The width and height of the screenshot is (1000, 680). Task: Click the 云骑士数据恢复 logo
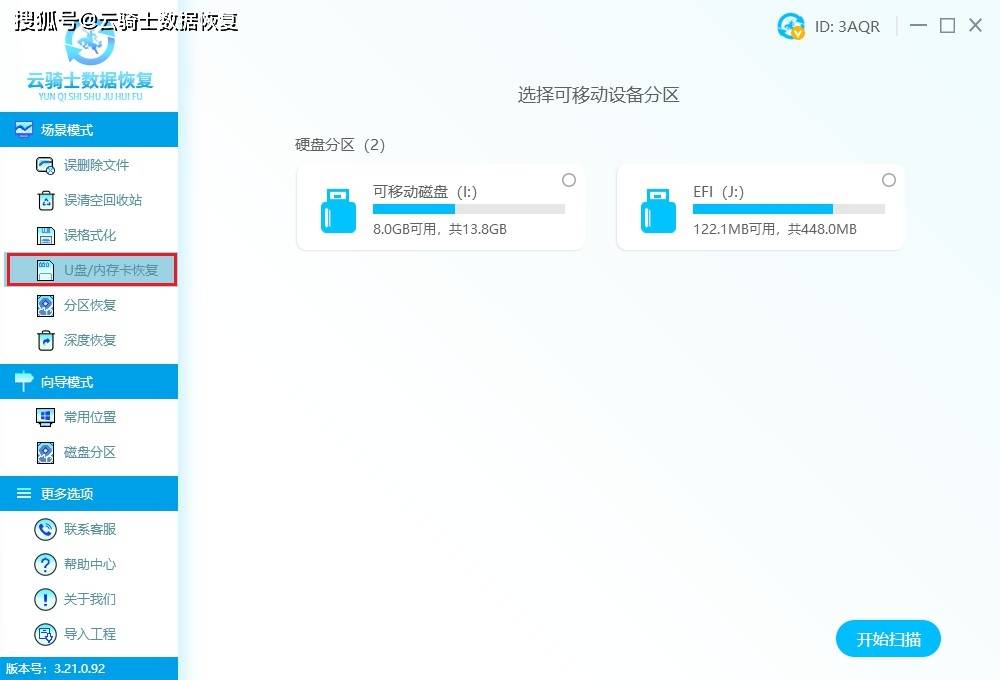90,64
